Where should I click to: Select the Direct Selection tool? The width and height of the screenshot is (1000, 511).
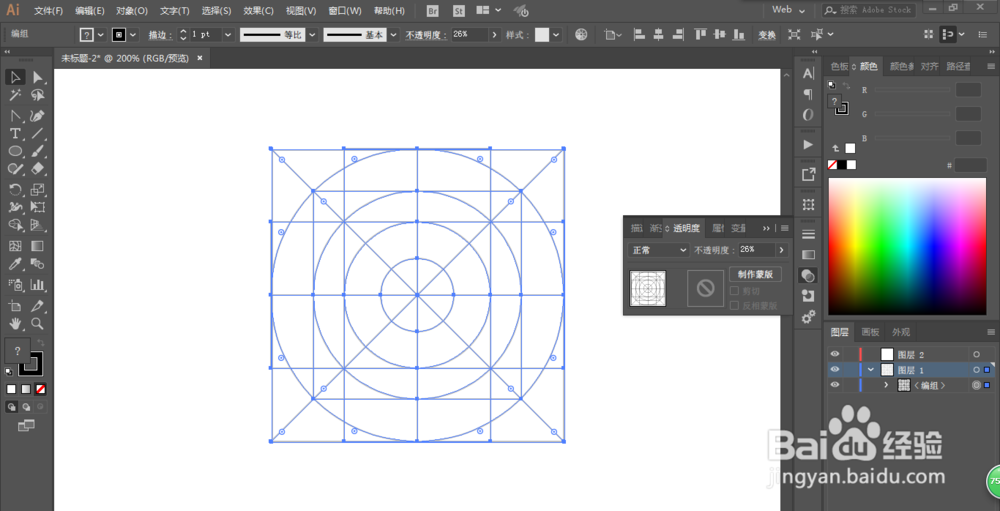(x=38, y=77)
